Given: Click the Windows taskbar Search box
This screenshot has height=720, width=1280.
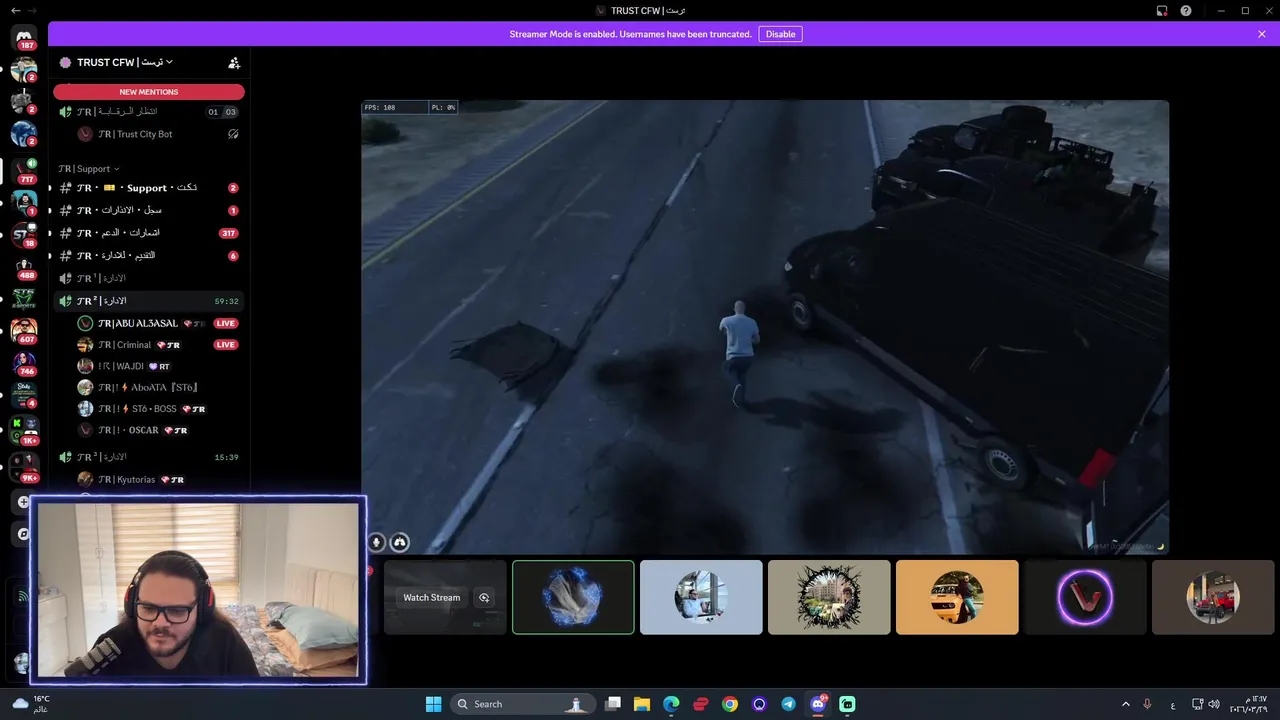Looking at the screenshot, I should [x=524, y=704].
